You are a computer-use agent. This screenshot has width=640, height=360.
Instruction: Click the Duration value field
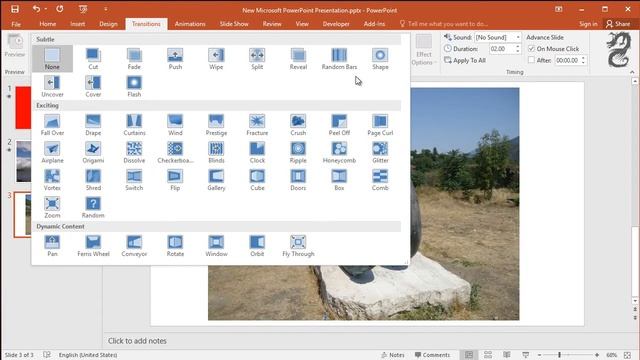(x=502, y=49)
